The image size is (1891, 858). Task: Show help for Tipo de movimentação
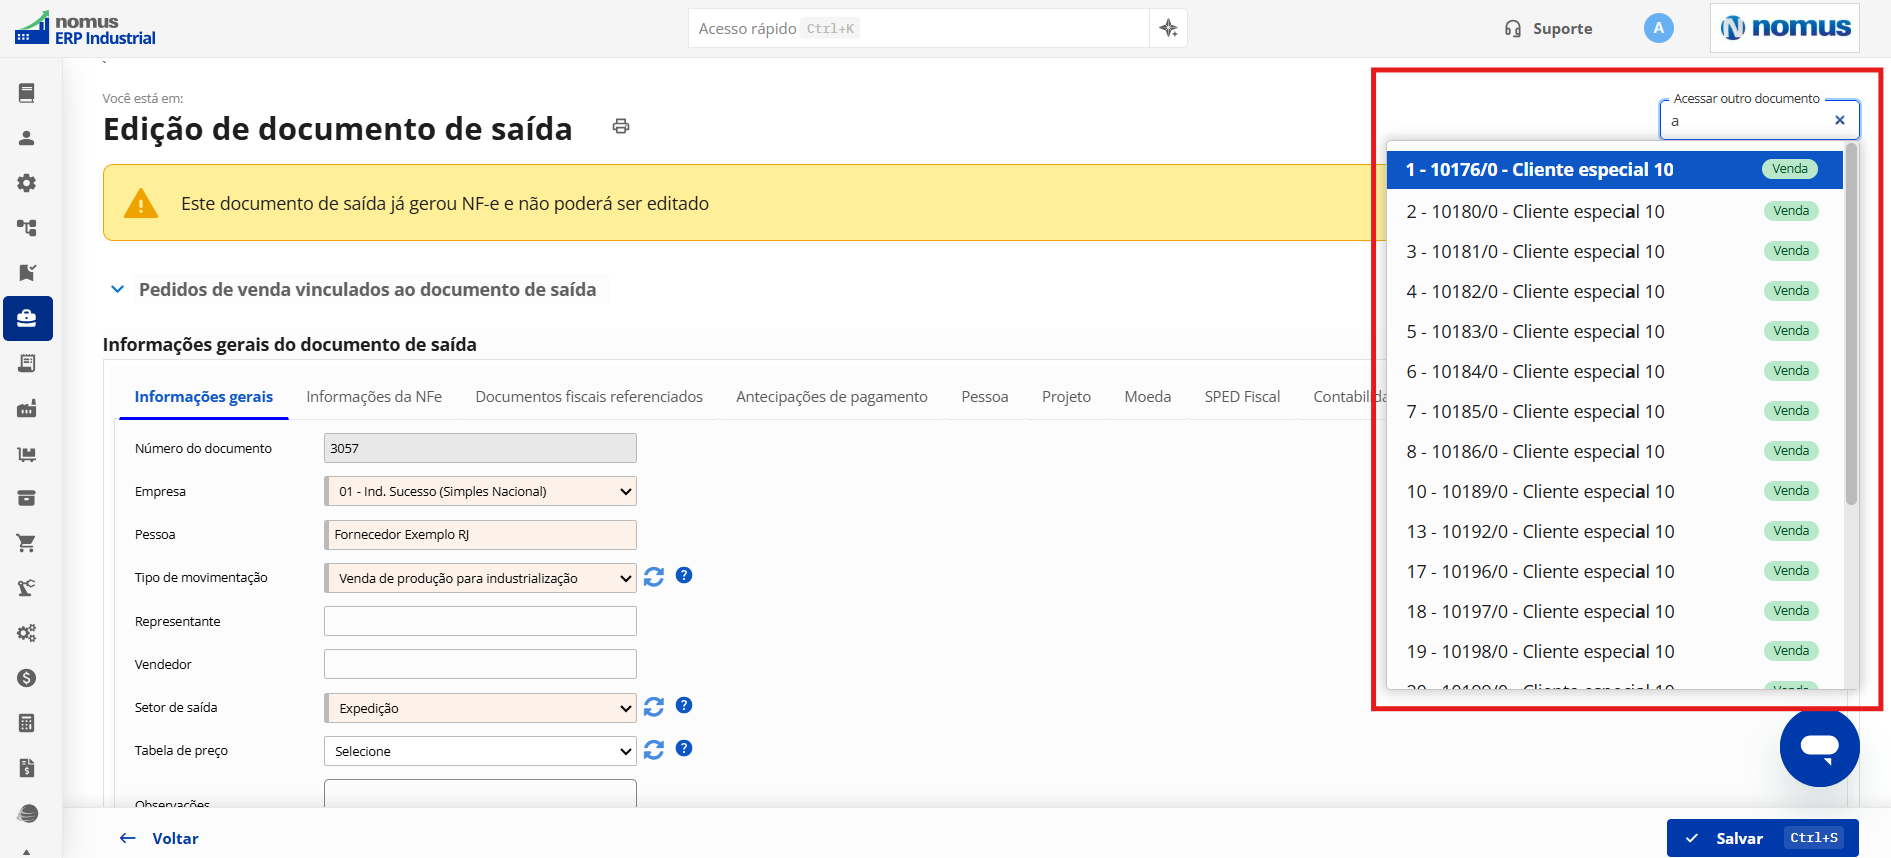click(x=684, y=575)
